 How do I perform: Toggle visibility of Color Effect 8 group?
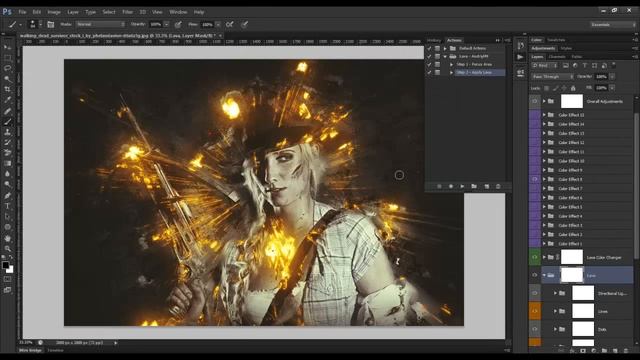pyautogui.click(x=535, y=179)
